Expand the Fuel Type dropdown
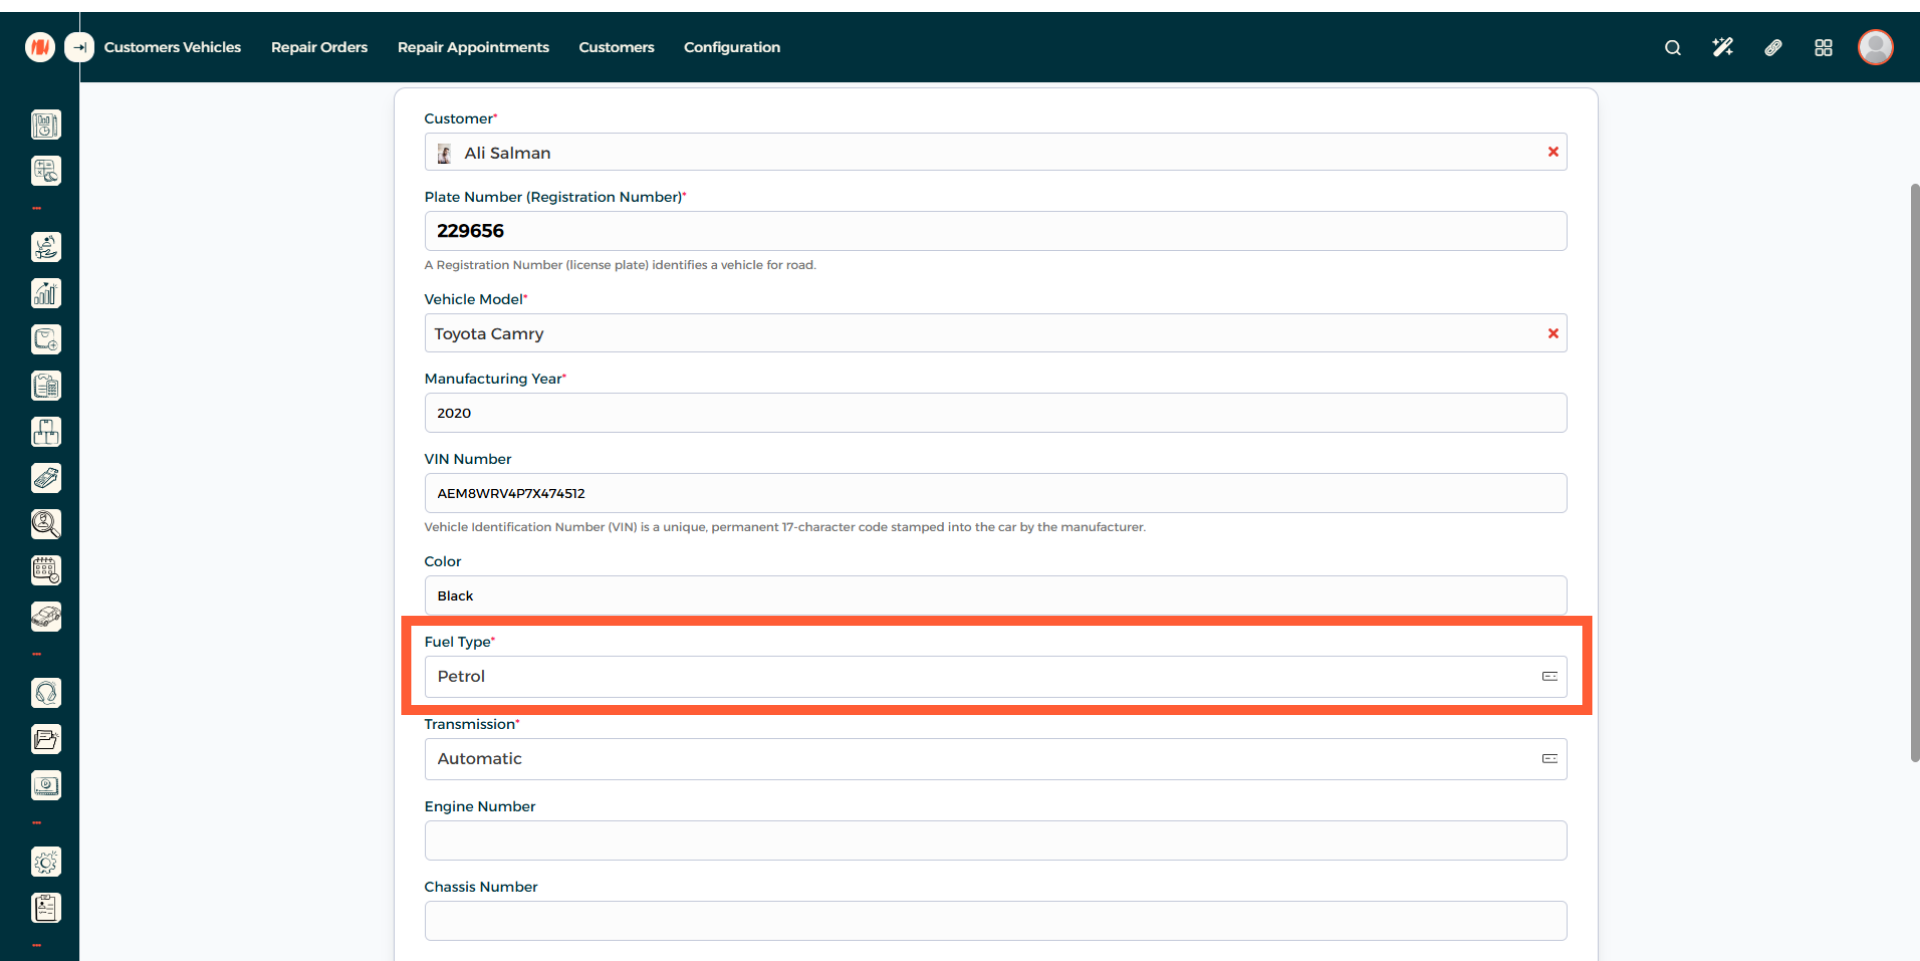 tap(994, 677)
